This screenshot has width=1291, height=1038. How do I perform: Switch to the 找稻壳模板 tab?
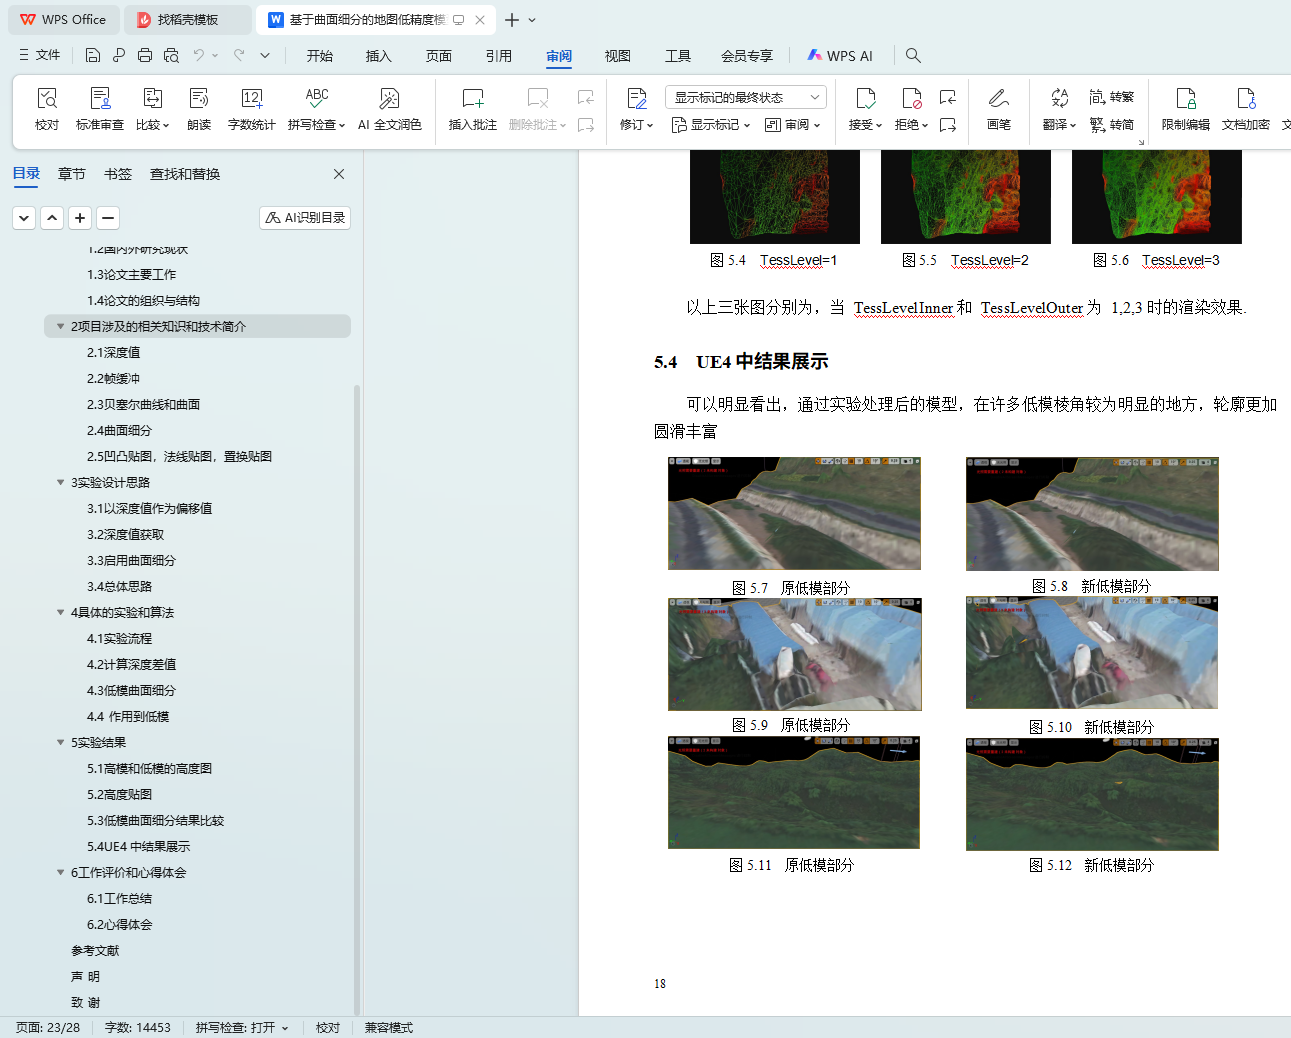coord(187,20)
